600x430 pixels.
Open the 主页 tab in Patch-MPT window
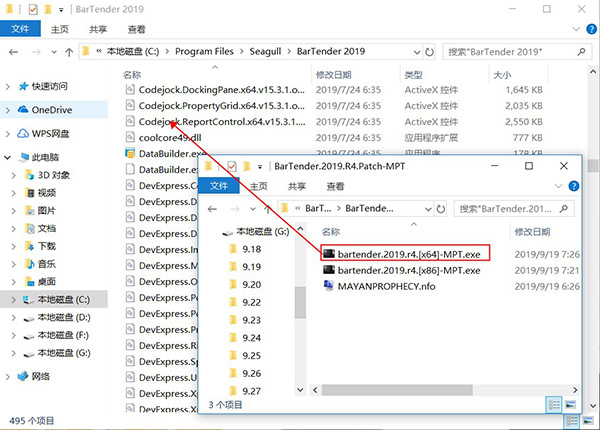click(259, 186)
